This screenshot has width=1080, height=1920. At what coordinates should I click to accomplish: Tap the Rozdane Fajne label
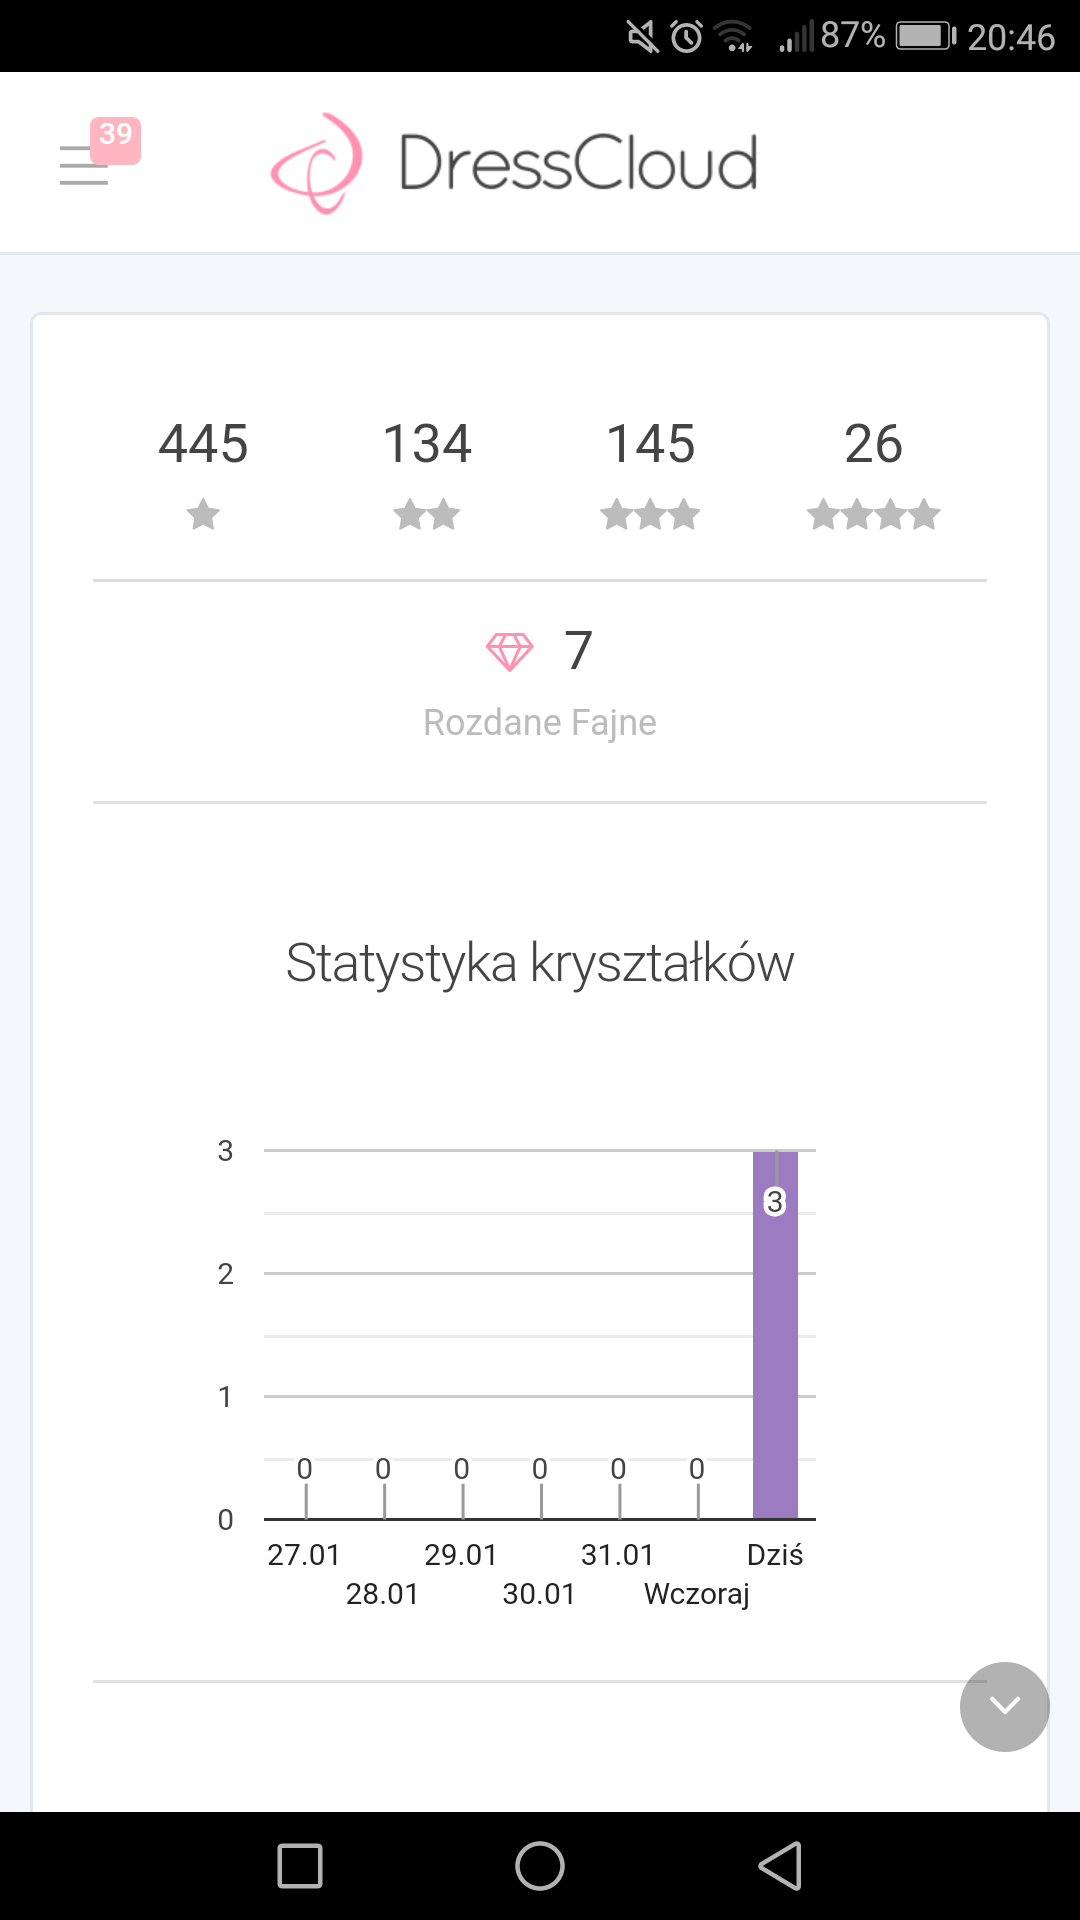[540, 722]
